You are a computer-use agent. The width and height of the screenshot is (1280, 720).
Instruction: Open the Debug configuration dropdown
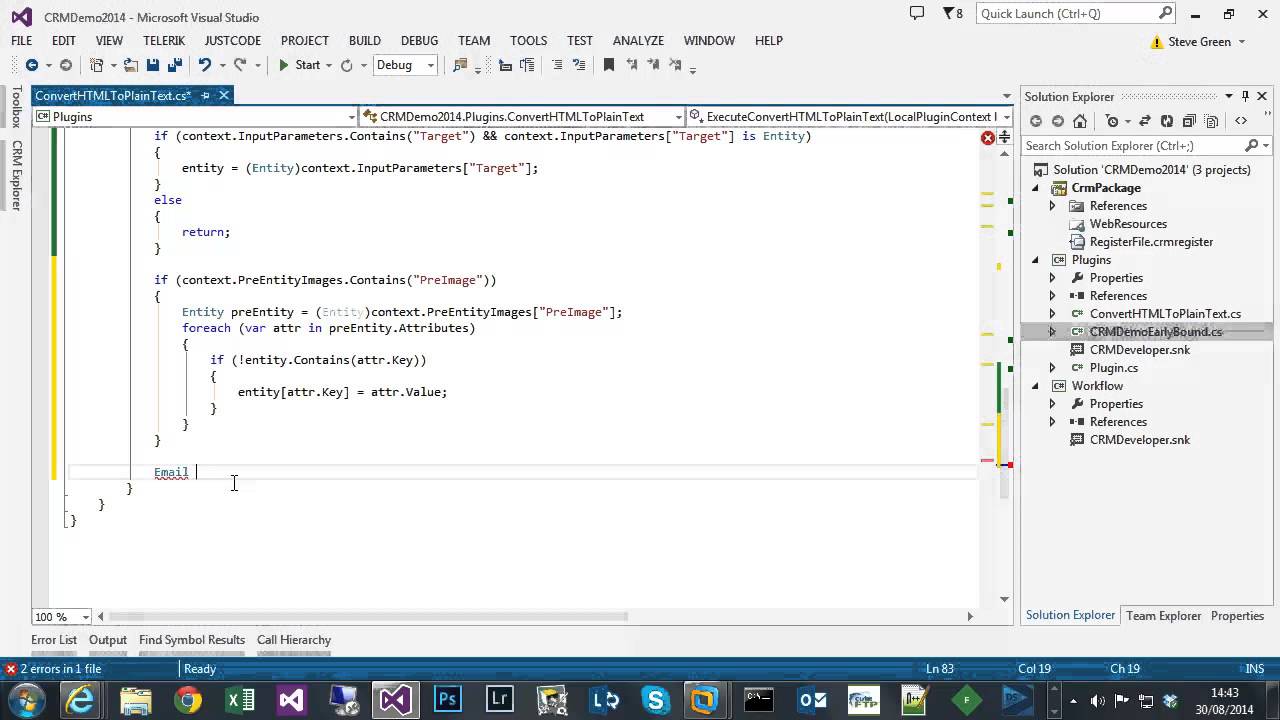pos(405,65)
